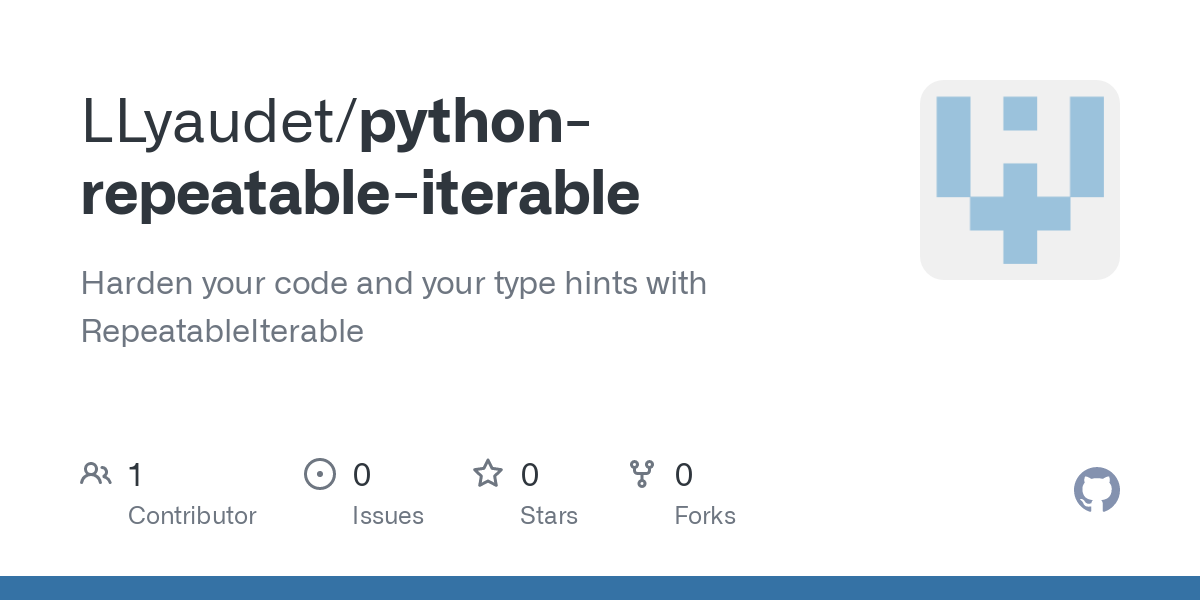This screenshot has height=600, width=1200.
Task: Click the word RepeatableIterable in description
Action: [222, 331]
